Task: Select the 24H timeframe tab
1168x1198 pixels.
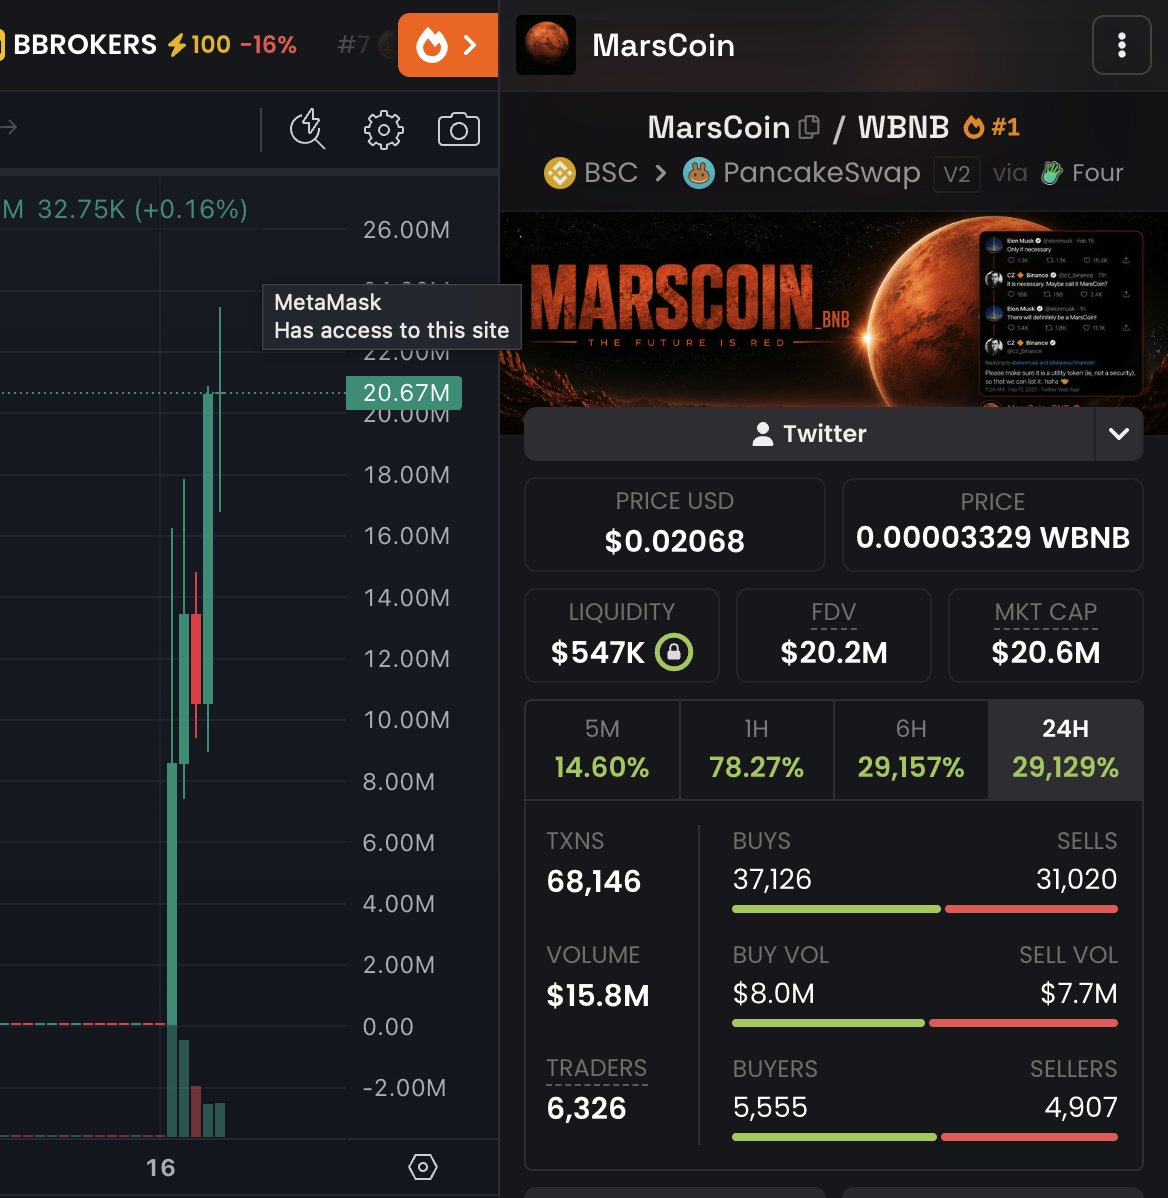Action: [1066, 750]
